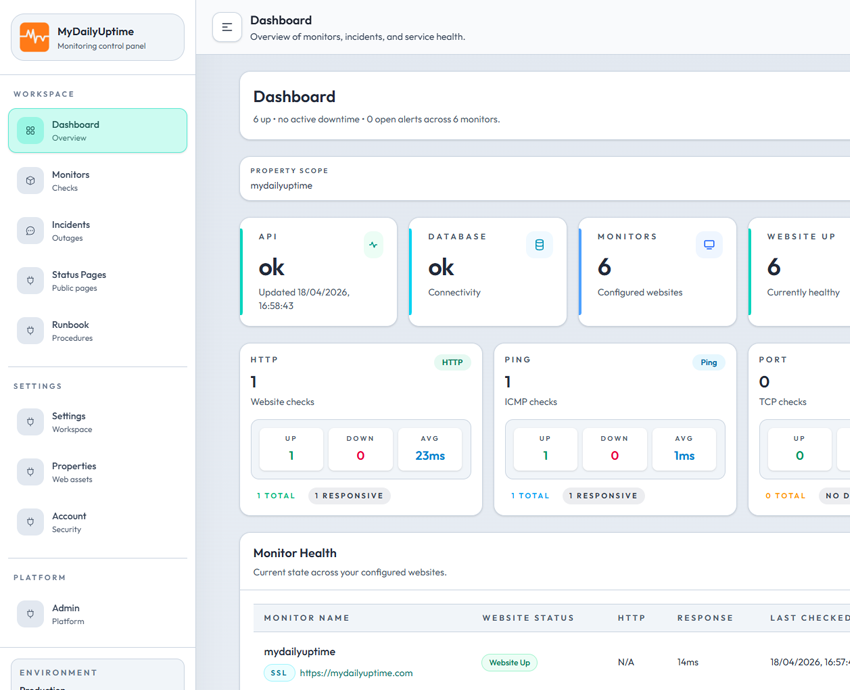Click the PING average 1ms value

(684, 456)
